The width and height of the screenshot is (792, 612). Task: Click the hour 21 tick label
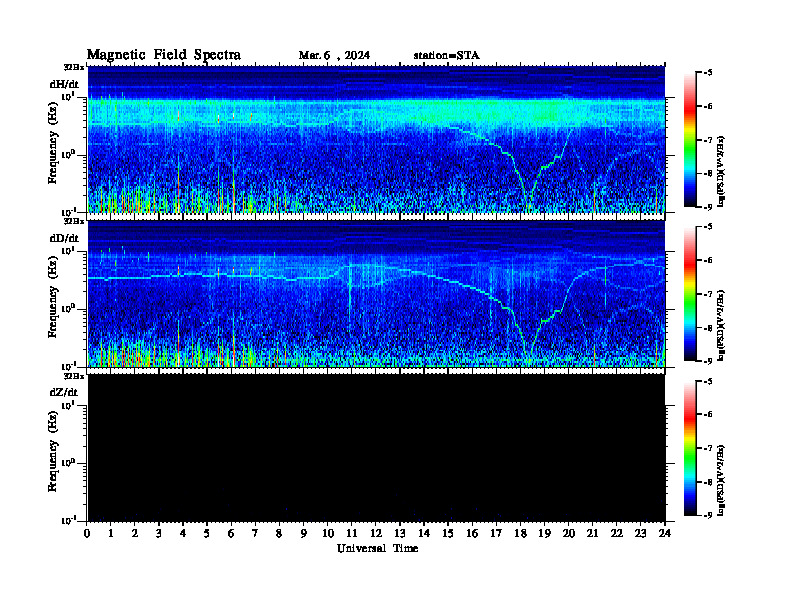[x=592, y=533]
